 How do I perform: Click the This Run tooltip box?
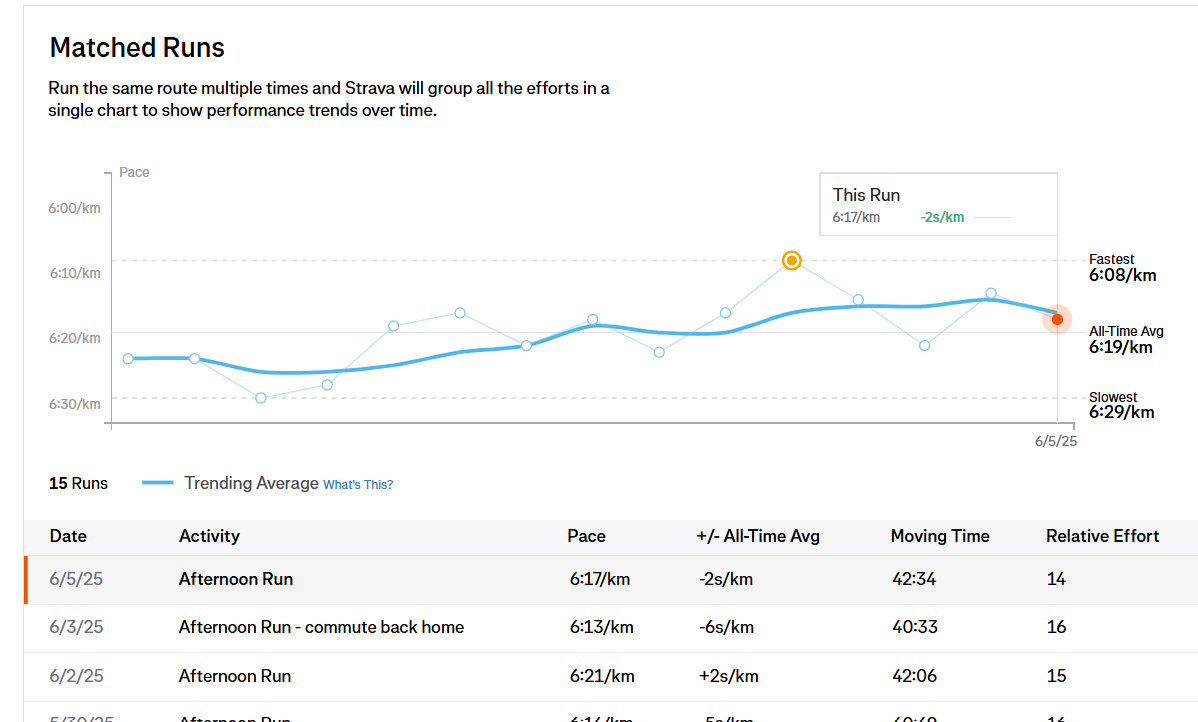(x=938, y=204)
